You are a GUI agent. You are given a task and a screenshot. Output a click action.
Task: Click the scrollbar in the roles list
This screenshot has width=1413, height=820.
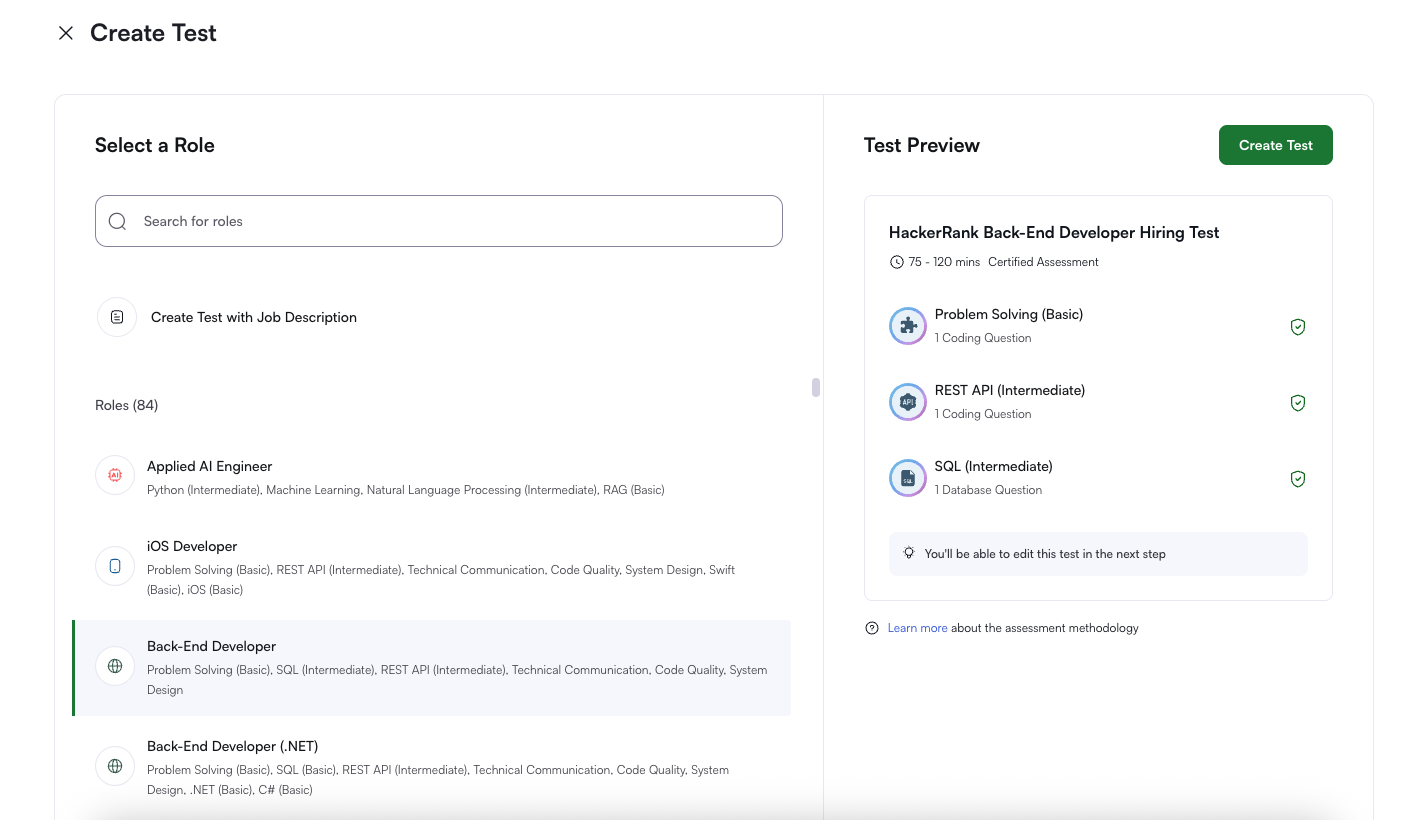click(815, 386)
